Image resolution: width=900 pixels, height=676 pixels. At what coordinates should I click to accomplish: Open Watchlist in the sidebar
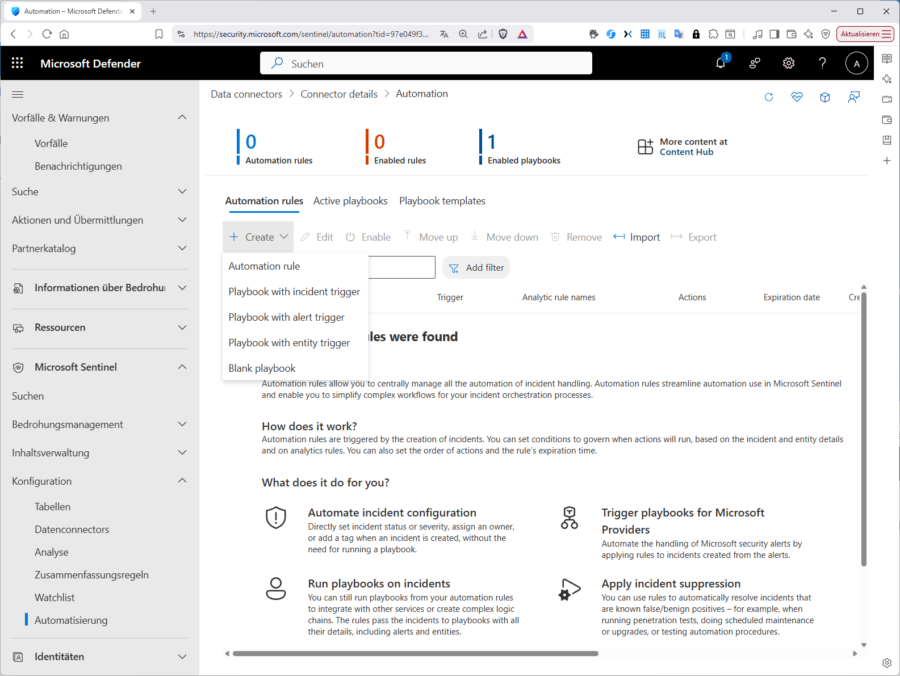click(x=55, y=597)
